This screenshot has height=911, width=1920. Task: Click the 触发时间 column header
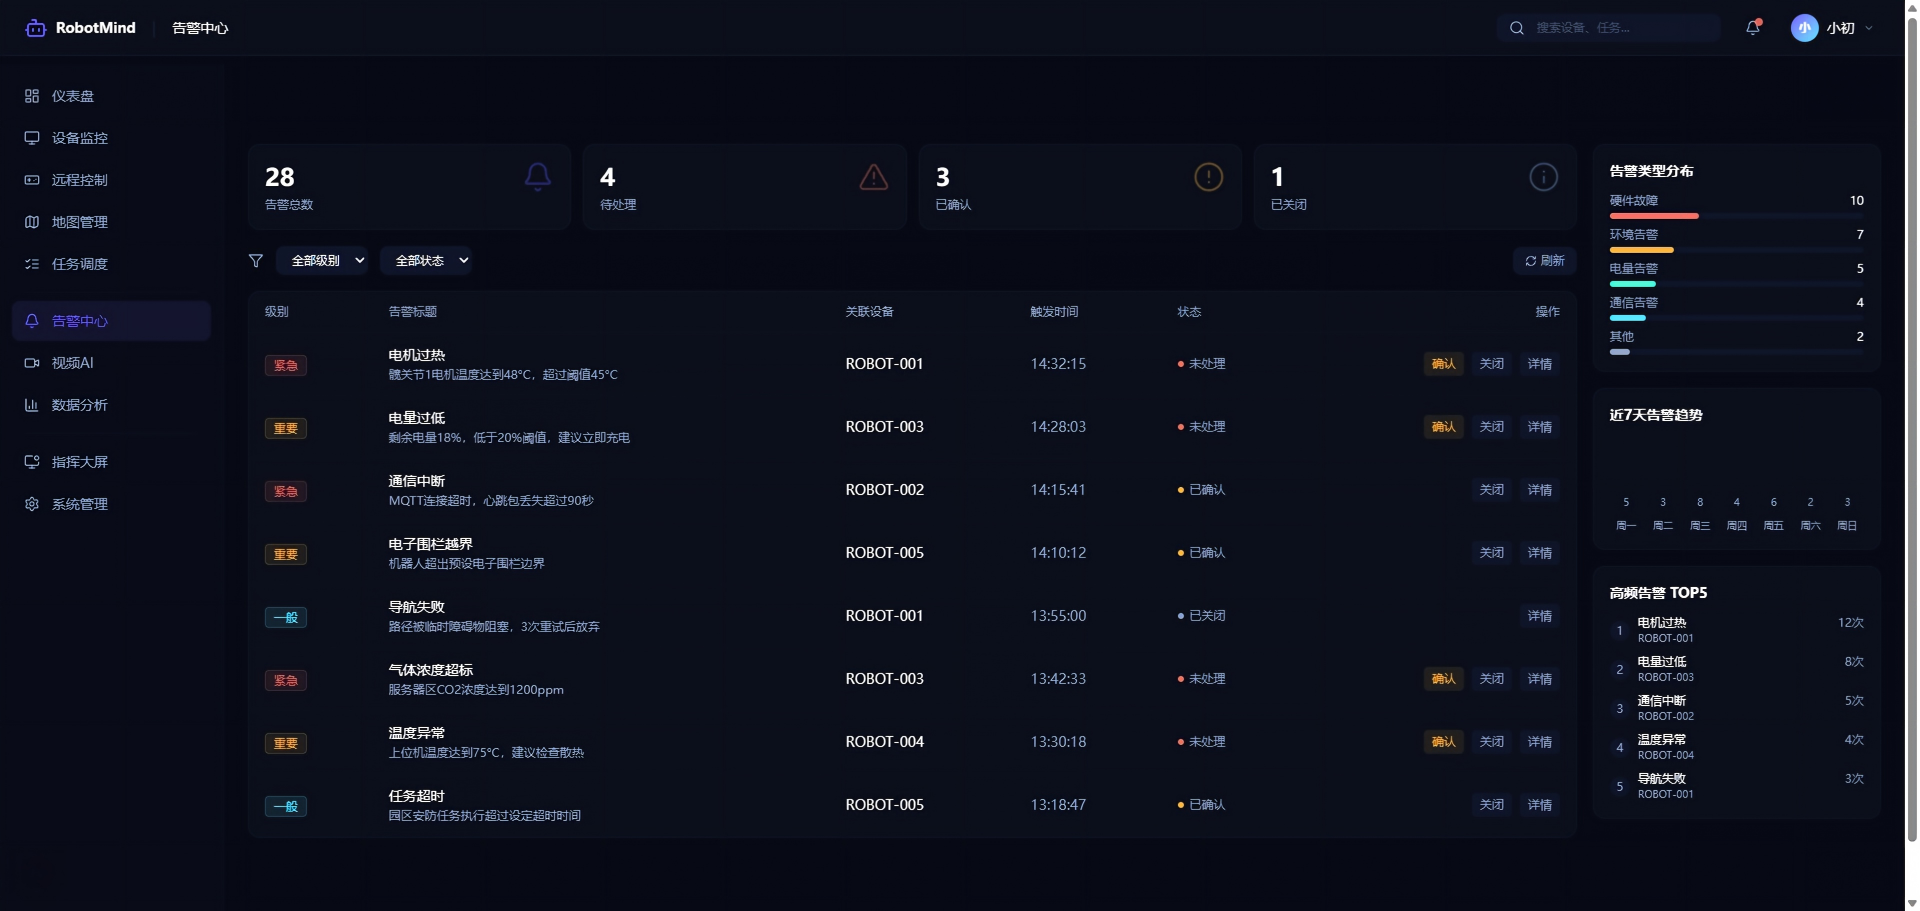click(1054, 312)
